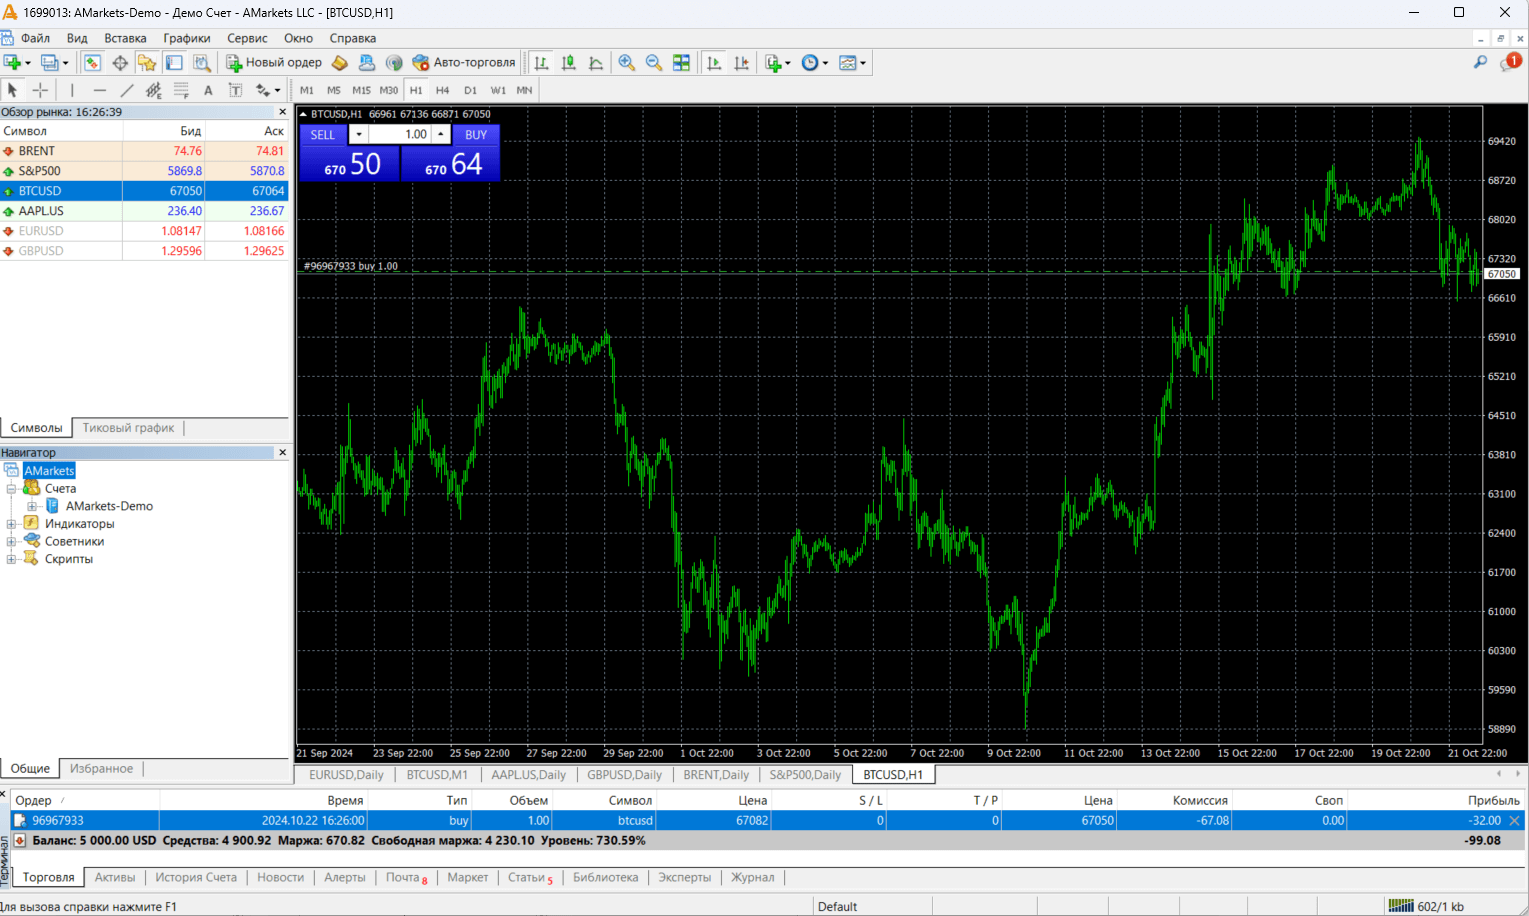Click the tile windows grid icon

point(681,63)
